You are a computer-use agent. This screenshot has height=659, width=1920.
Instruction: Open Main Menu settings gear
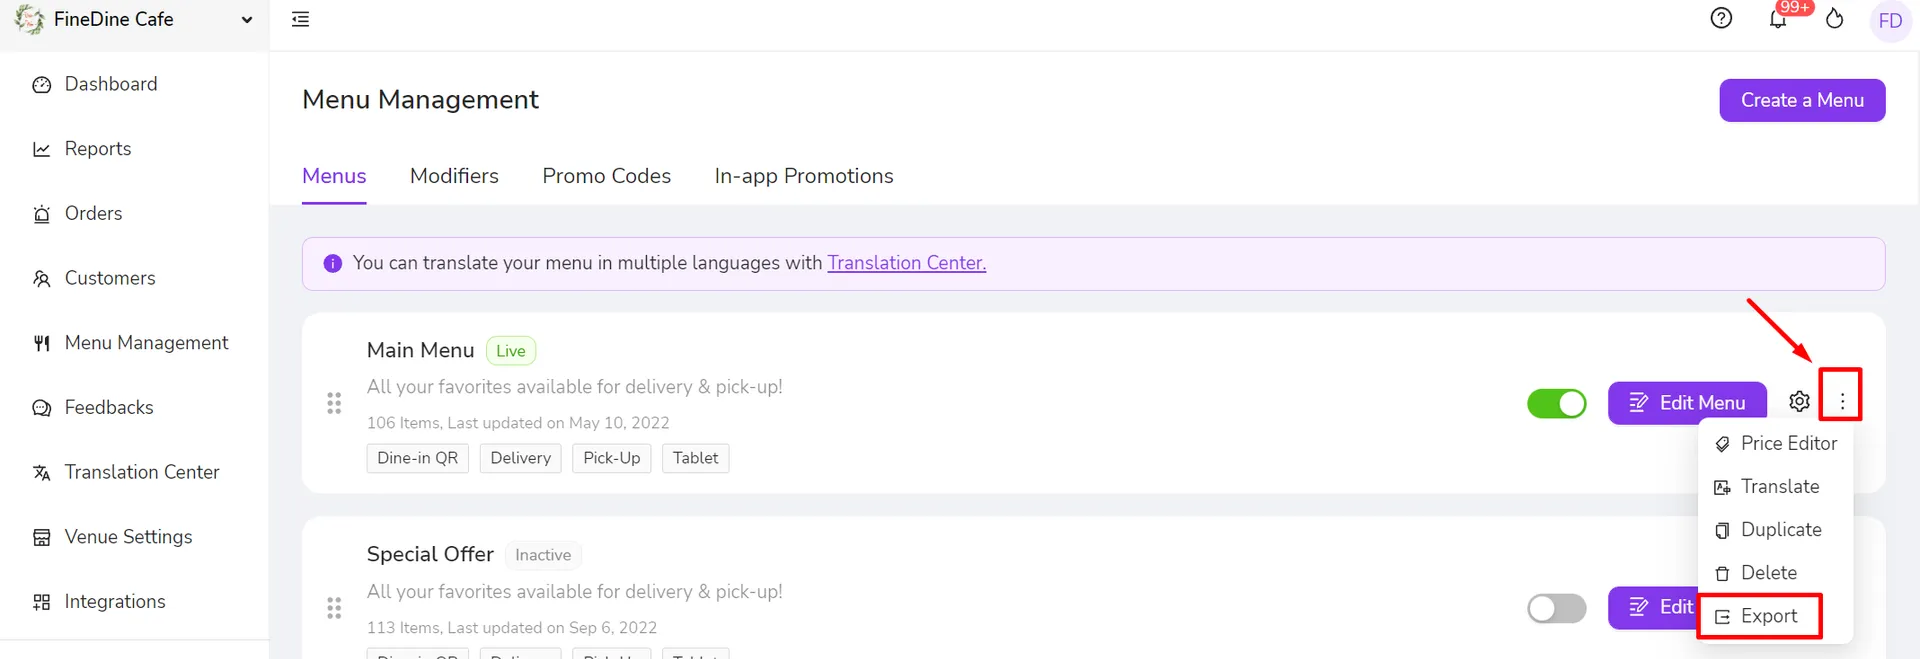tap(1799, 402)
